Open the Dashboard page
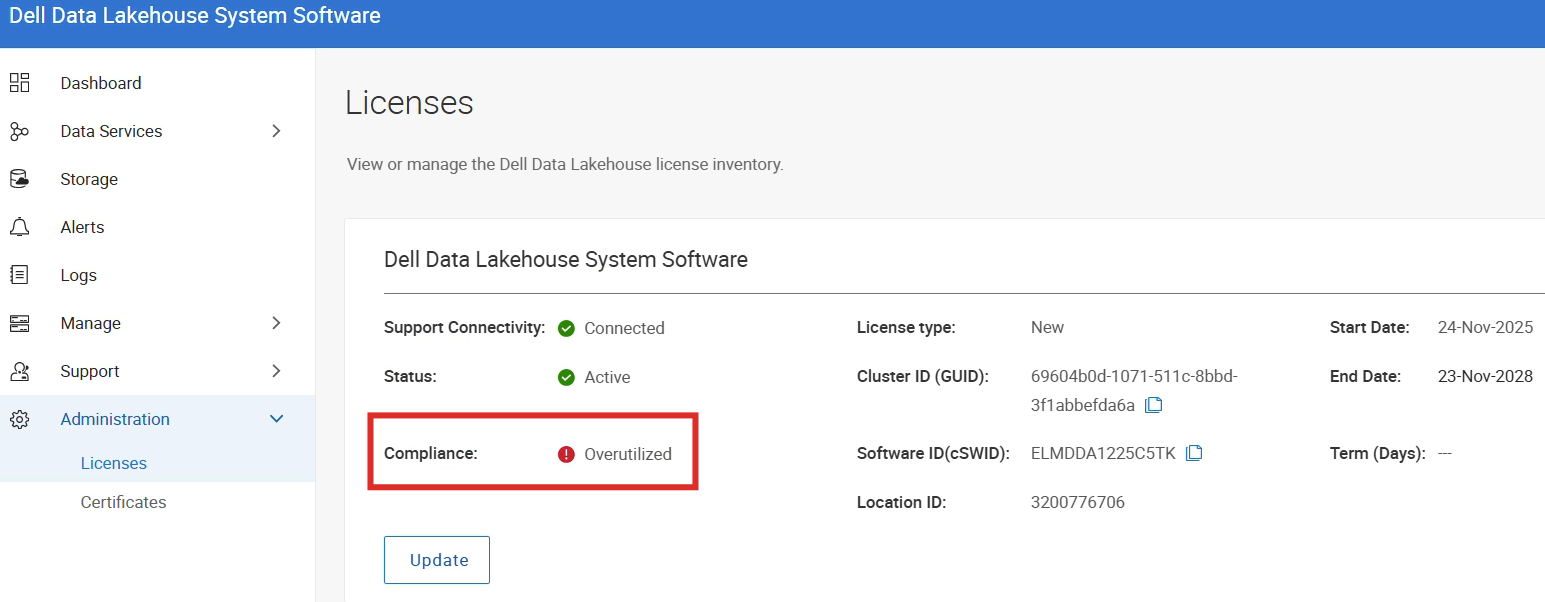The width and height of the screenshot is (1545, 602). pyautogui.click(x=101, y=83)
